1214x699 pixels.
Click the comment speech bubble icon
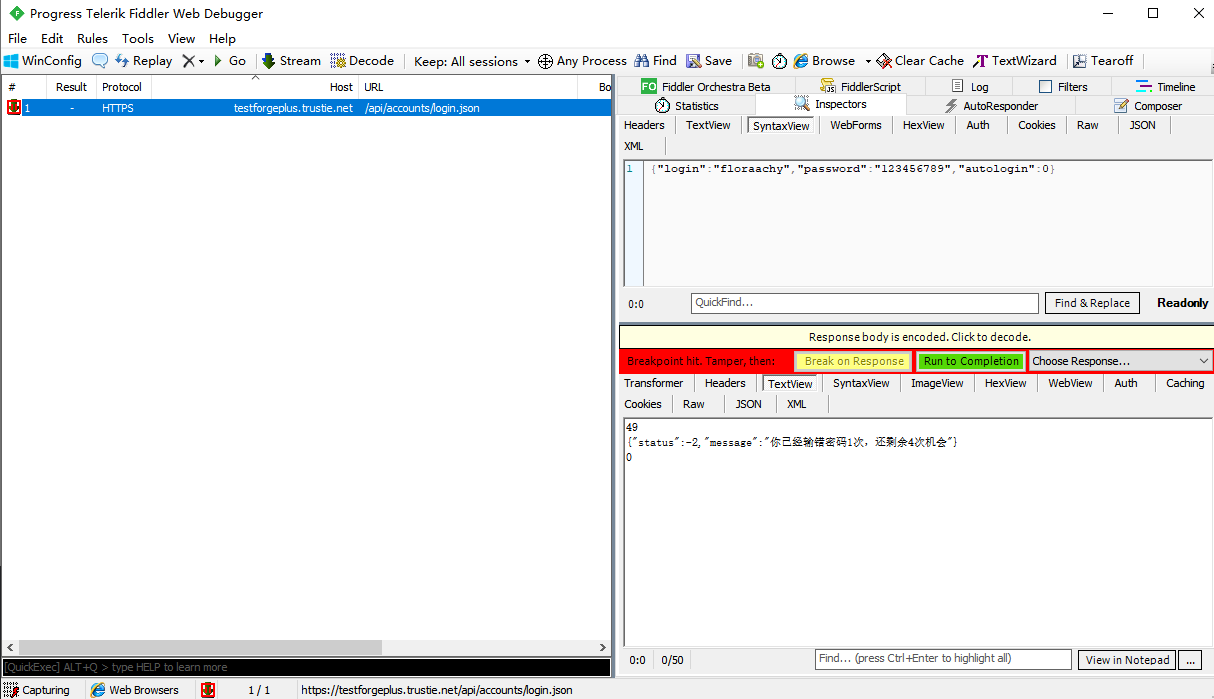click(x=100, y=61)
